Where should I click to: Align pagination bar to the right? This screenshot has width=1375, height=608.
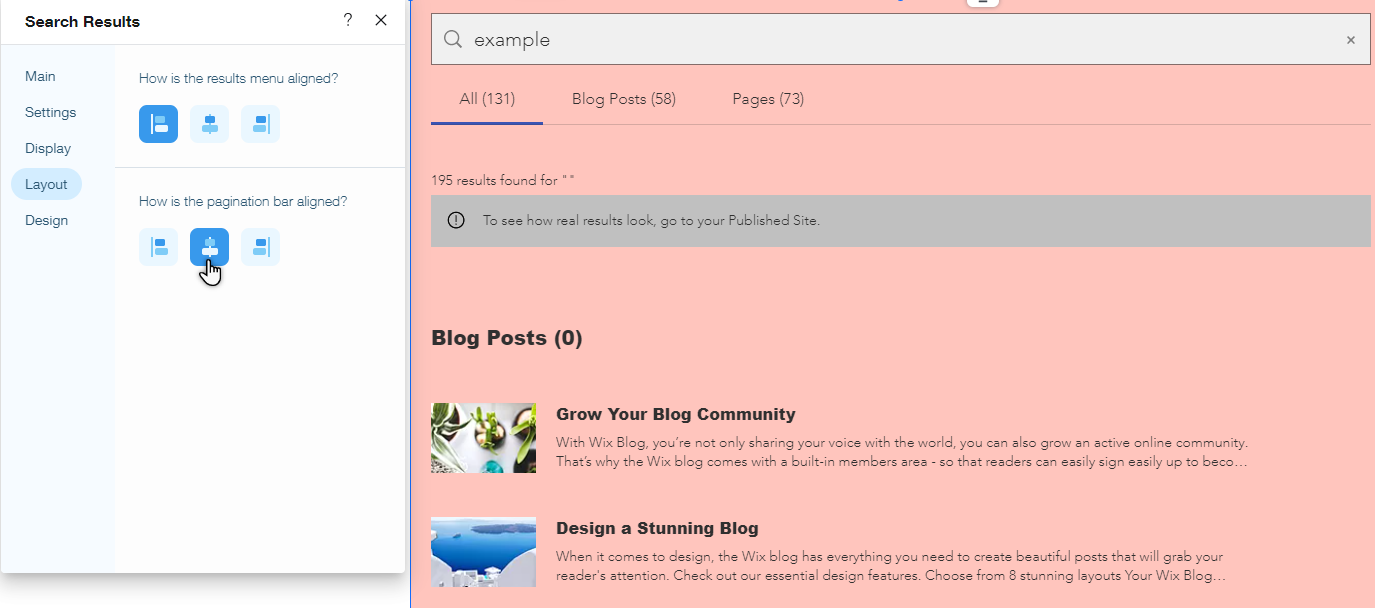(260, 247)
